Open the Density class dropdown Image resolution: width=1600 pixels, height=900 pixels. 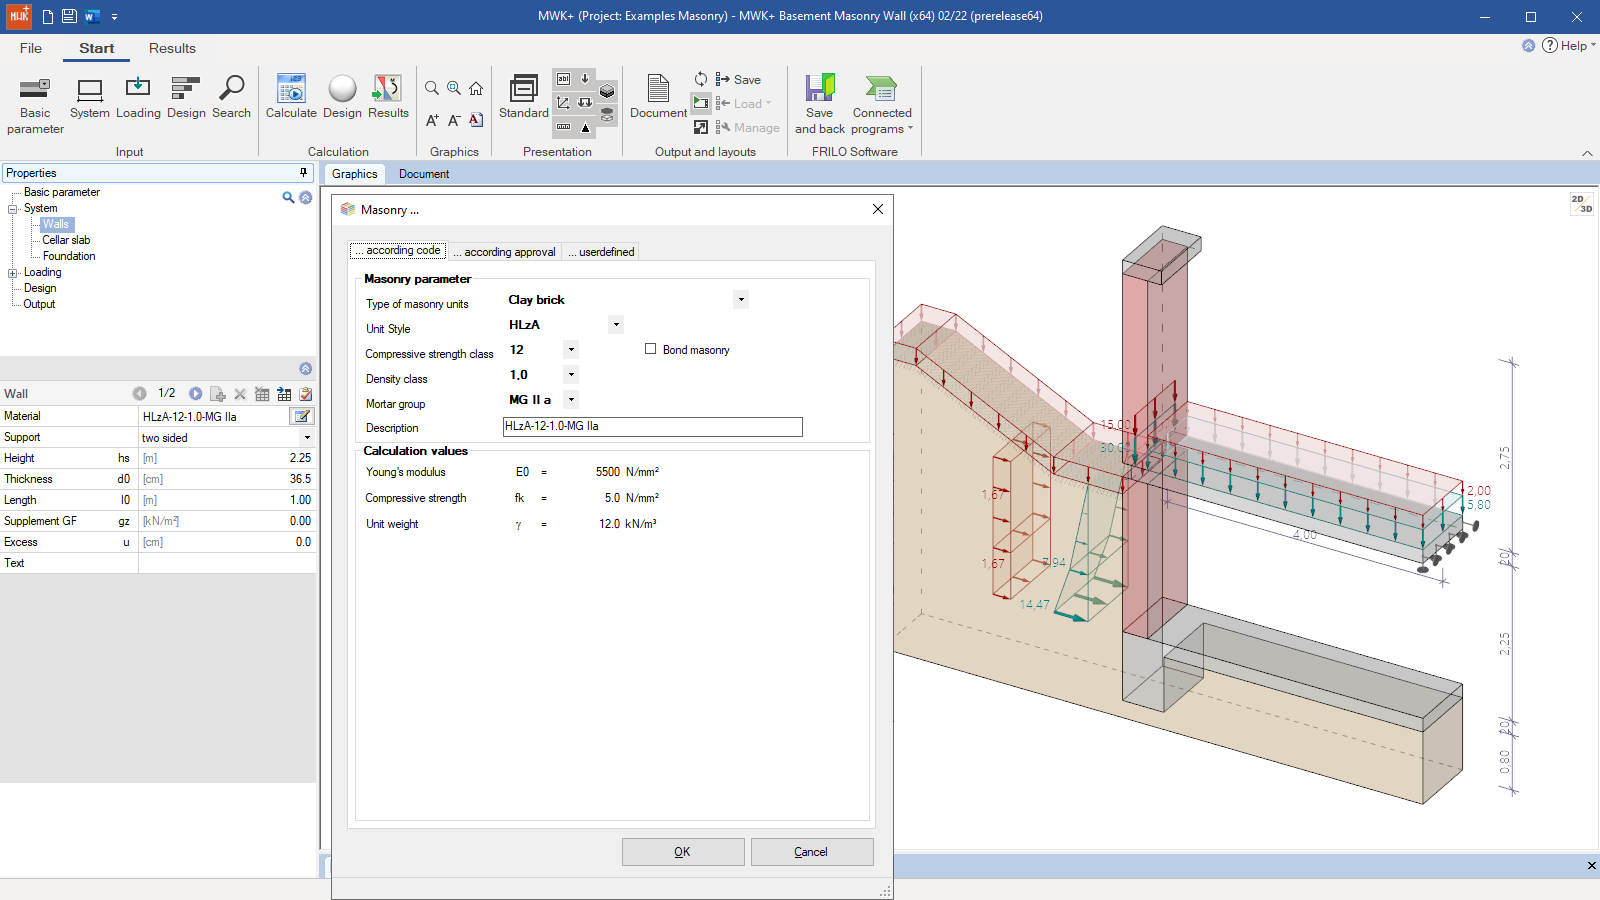click(x=571, y=374)
